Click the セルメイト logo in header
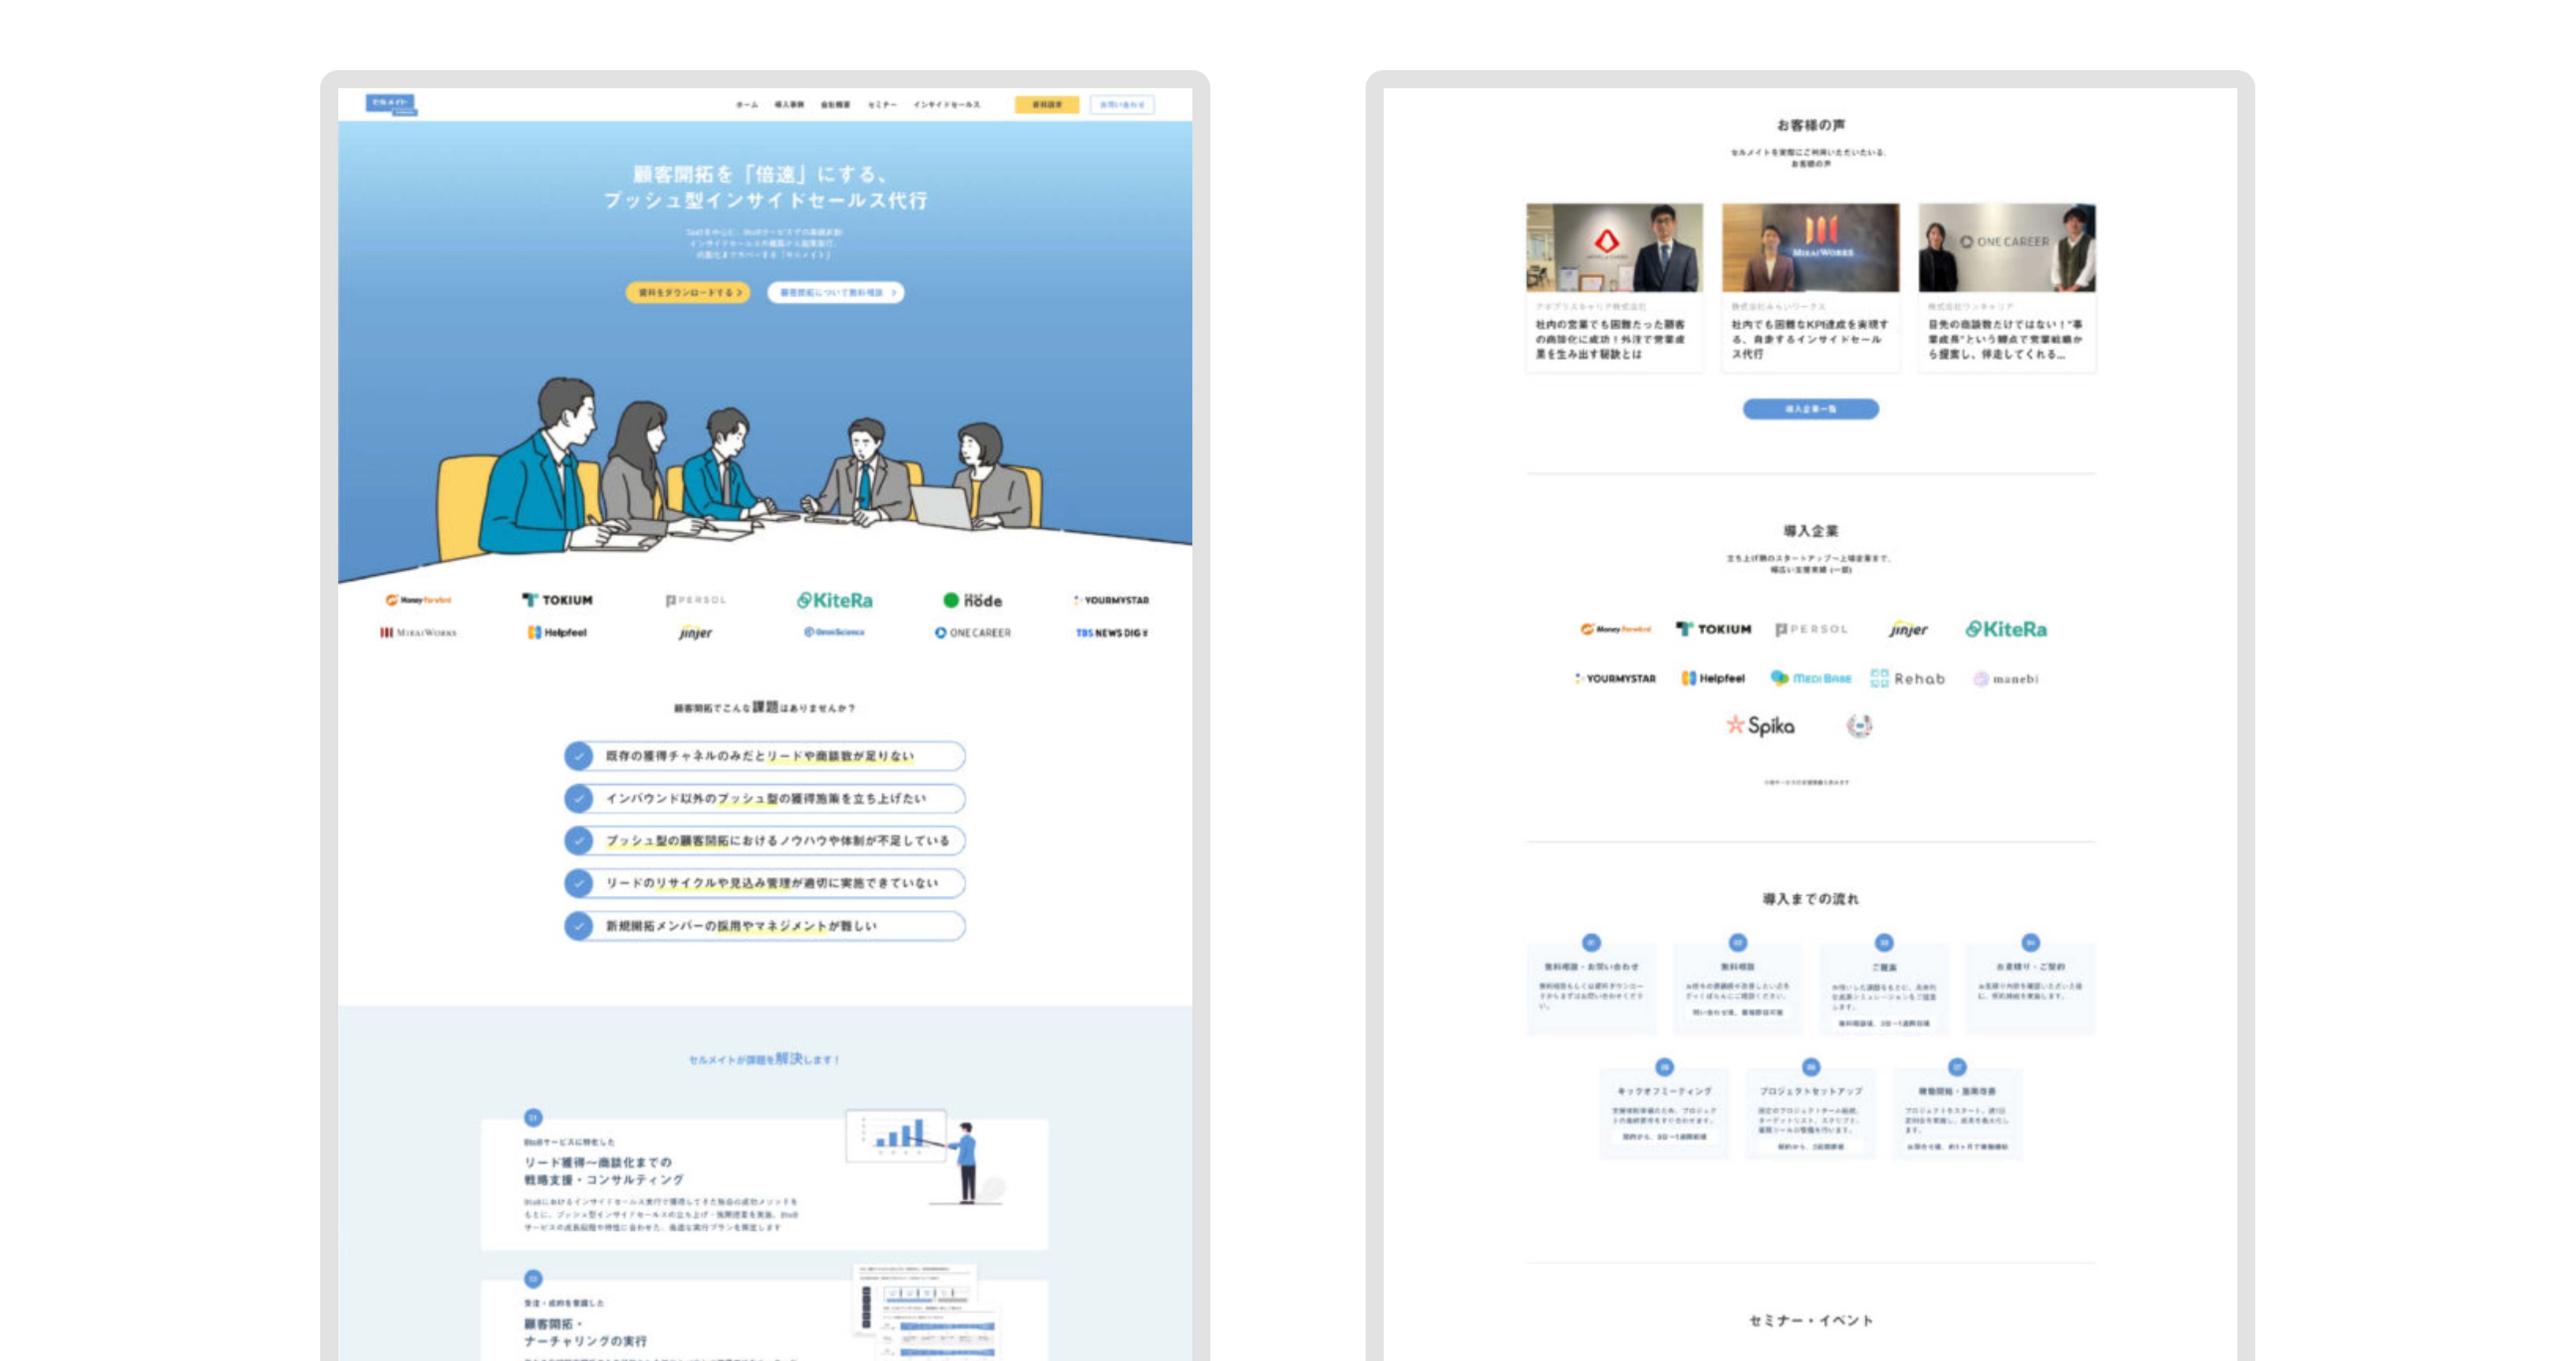The height and width of the screenshot is (1361, 2576). pyautogui.click(x=390, y=104)
